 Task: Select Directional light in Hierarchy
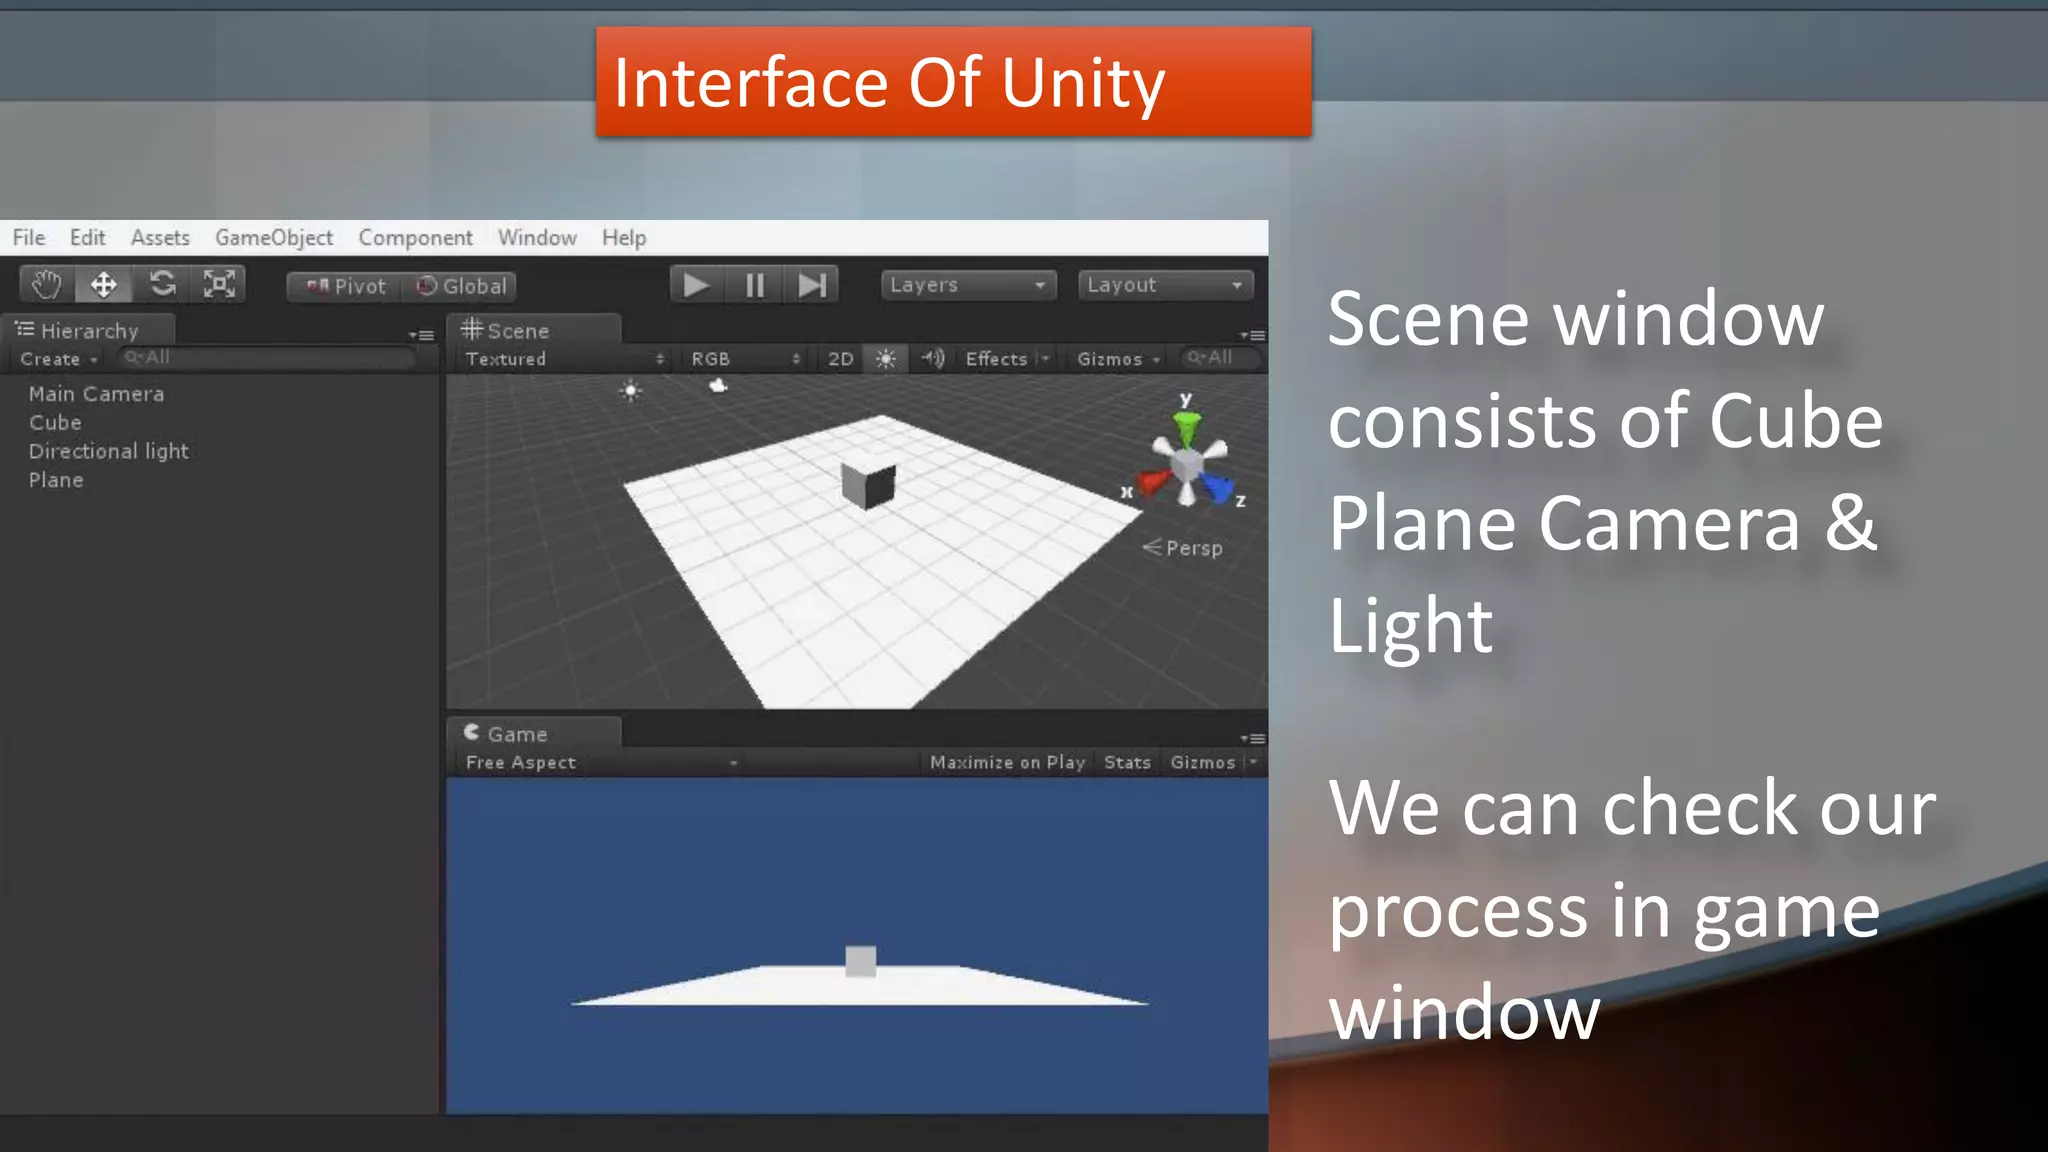[108, 451]
